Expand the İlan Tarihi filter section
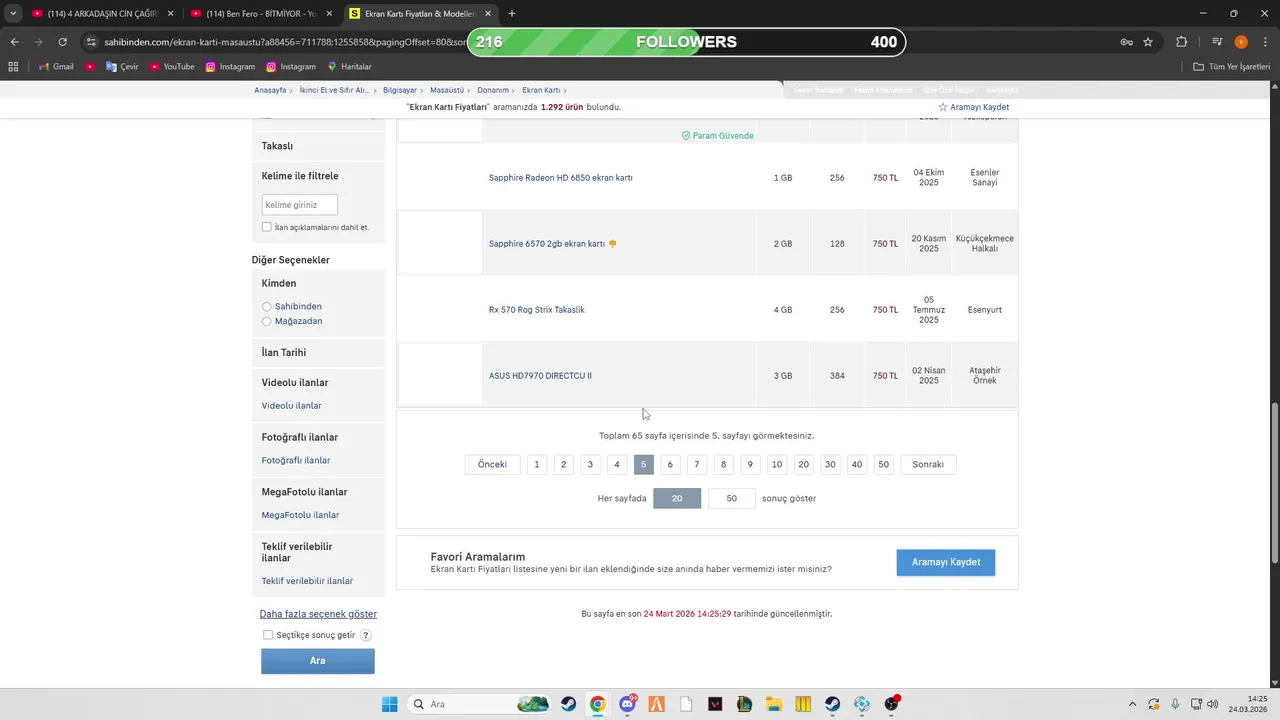 [318, 353]
